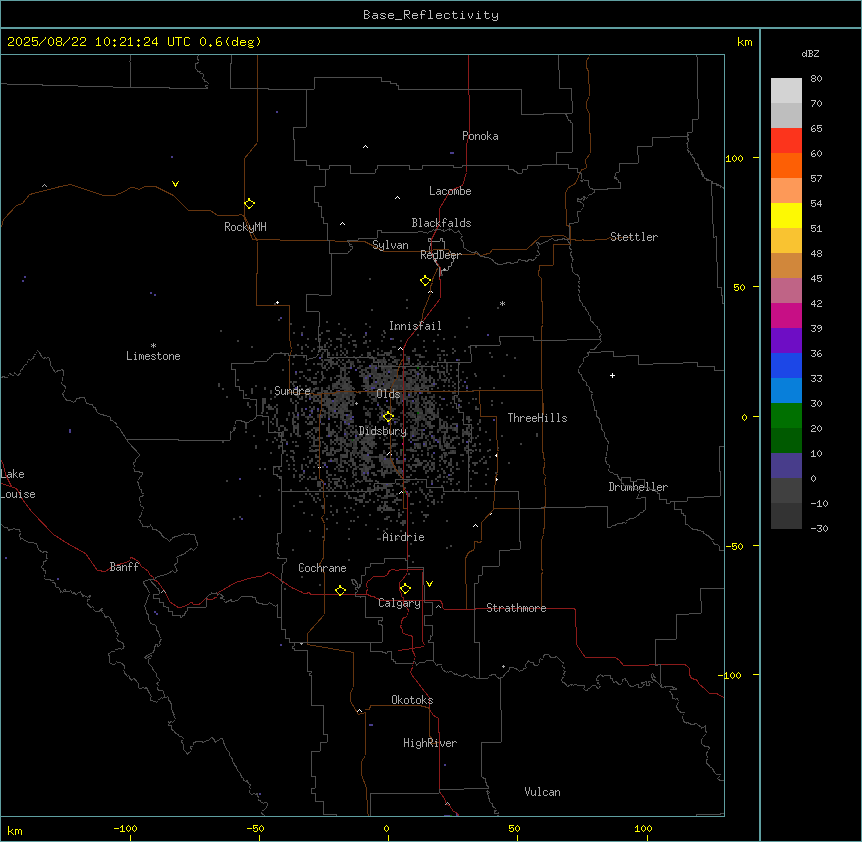Click the km unit label at bottom left
The width and height of the screenshot is (862, 842).
point(15,830)
